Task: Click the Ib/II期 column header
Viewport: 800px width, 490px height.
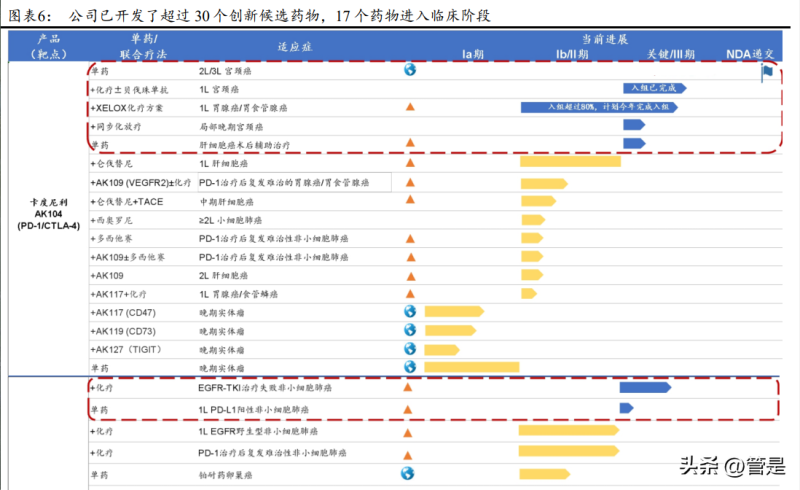Action: 572,54
